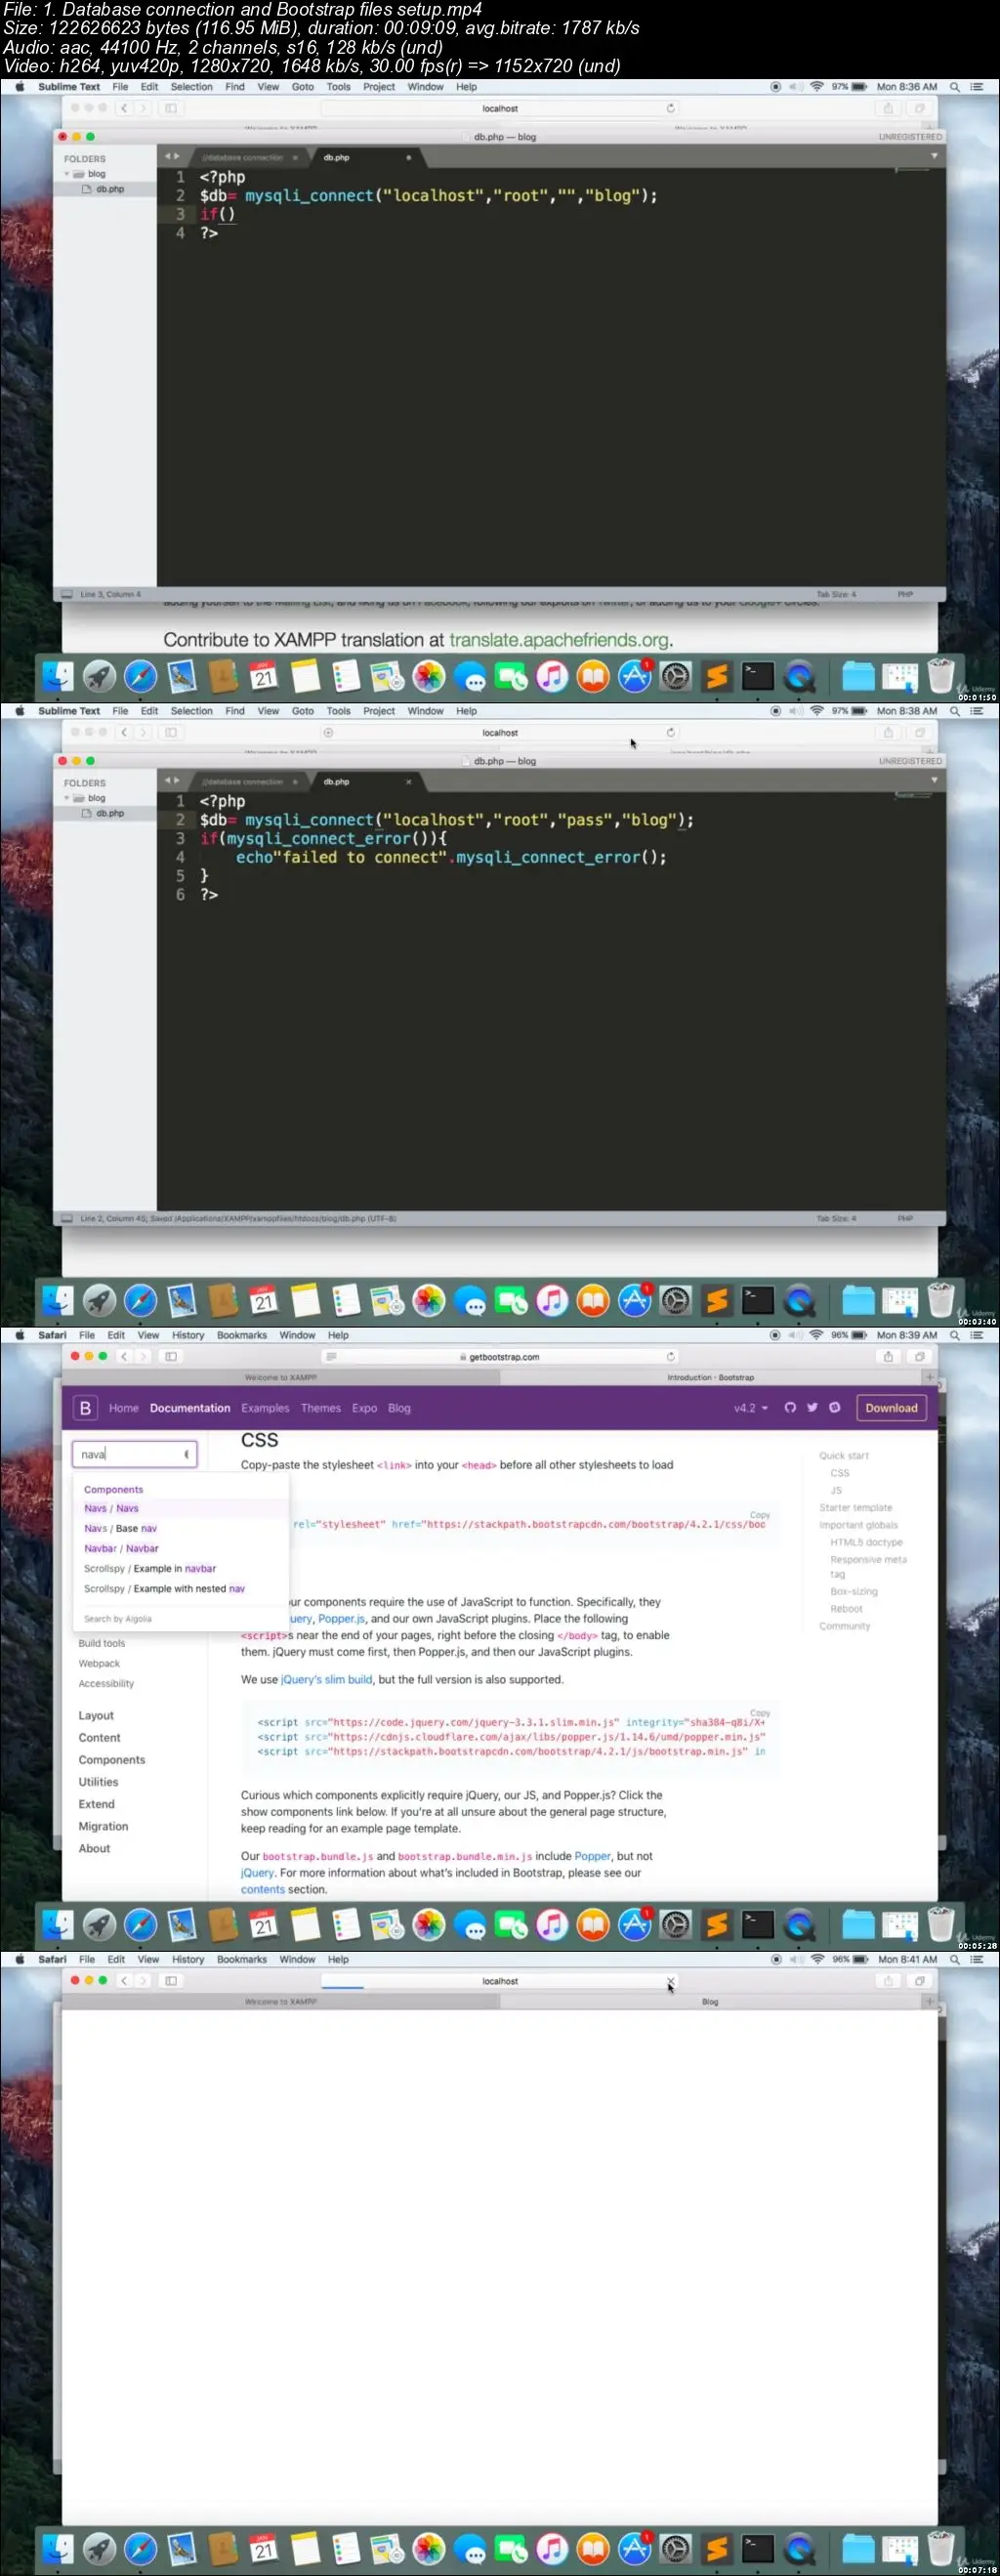This screenshot has width=1000, height=2576.
Task: Toggle Safari sidebar button in the getbootstrap.com frame
Action: (x=171, y=1357)
